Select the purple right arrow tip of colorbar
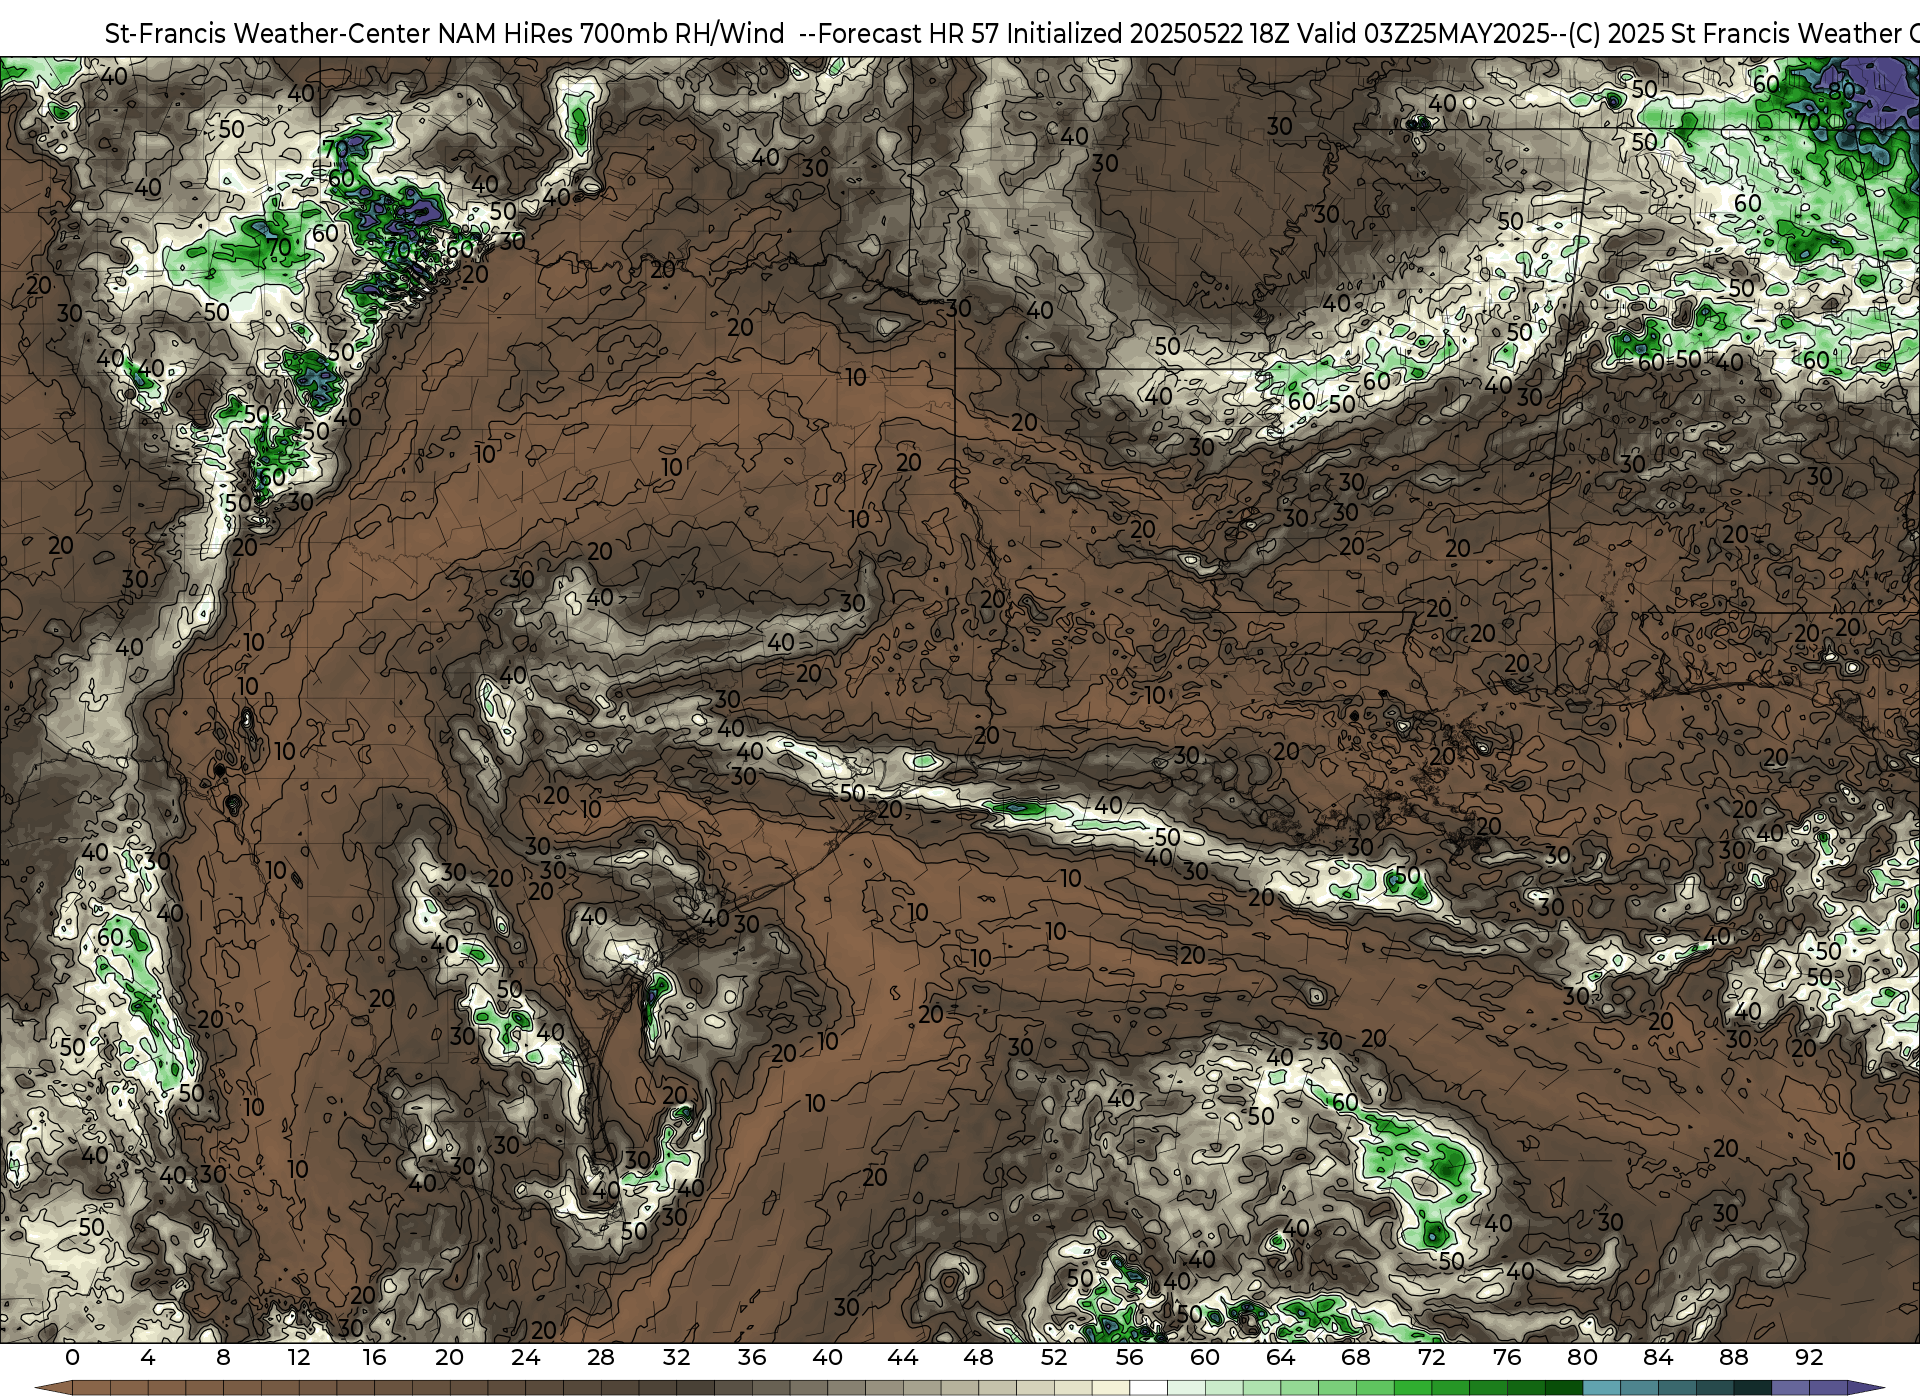Image resolution: width=1920 pixels, height=1400 pixels. [1865, 1389]
